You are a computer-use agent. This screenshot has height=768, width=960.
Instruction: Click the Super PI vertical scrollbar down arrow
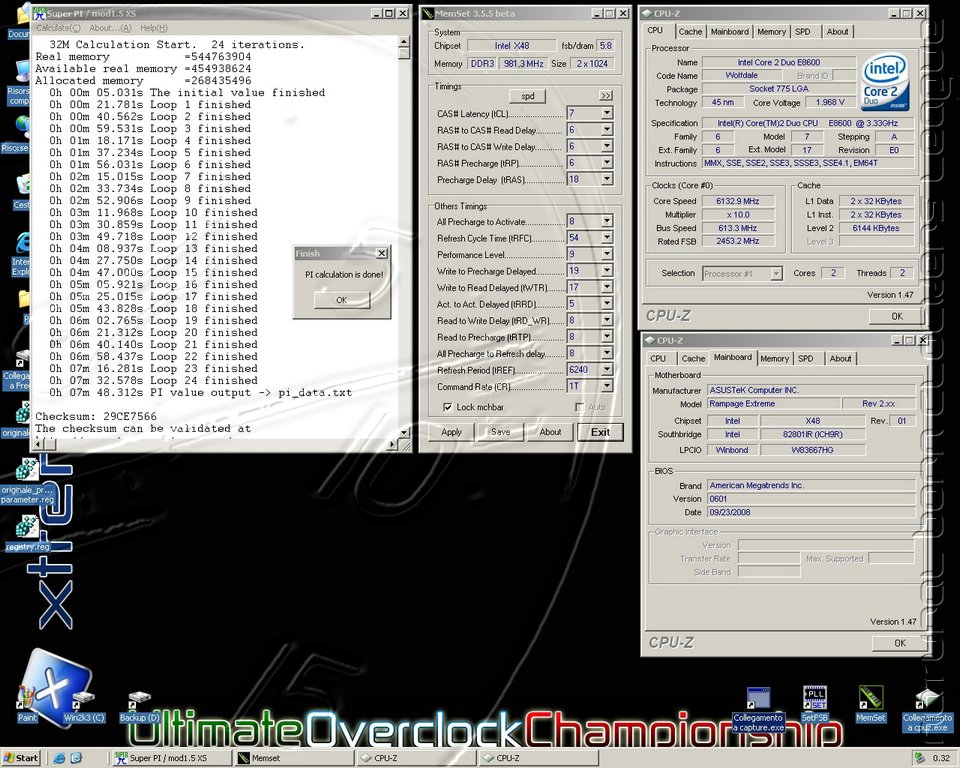[x=403, y=432]
